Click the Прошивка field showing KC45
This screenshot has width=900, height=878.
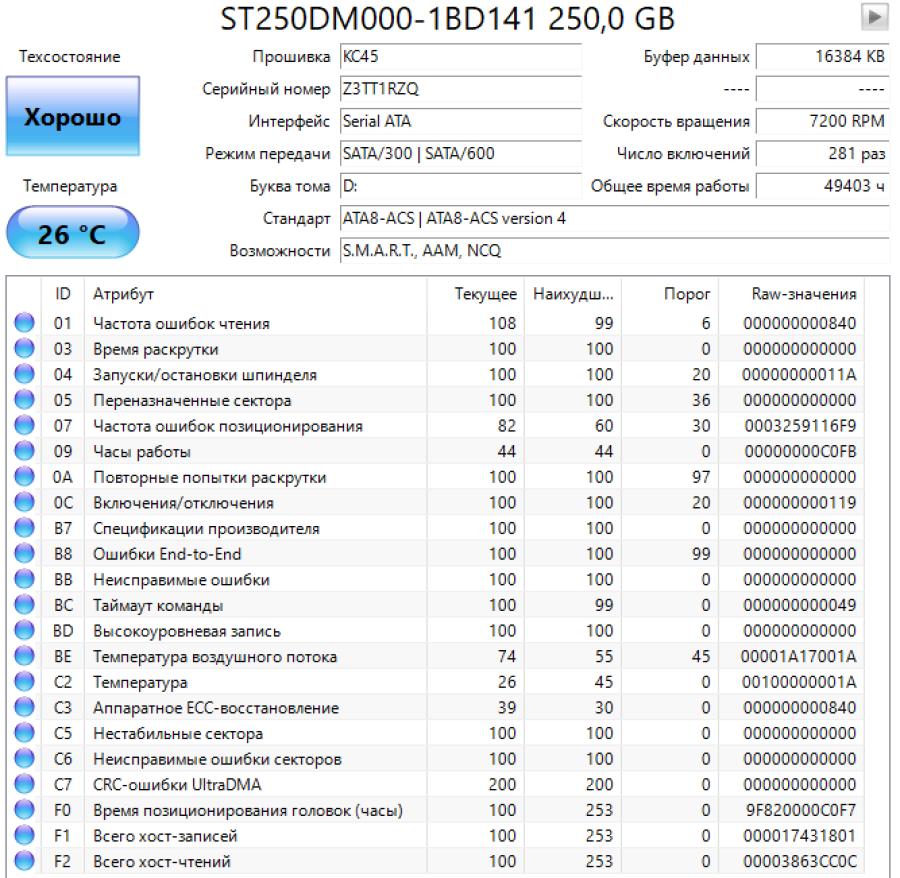459,57
